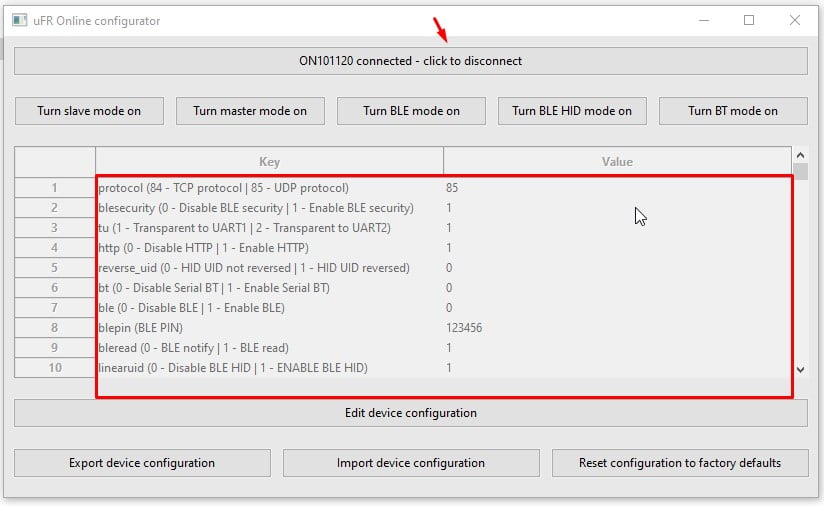Turn BT mode on
This screenshot has width=824, height=506.
point(733,111)
